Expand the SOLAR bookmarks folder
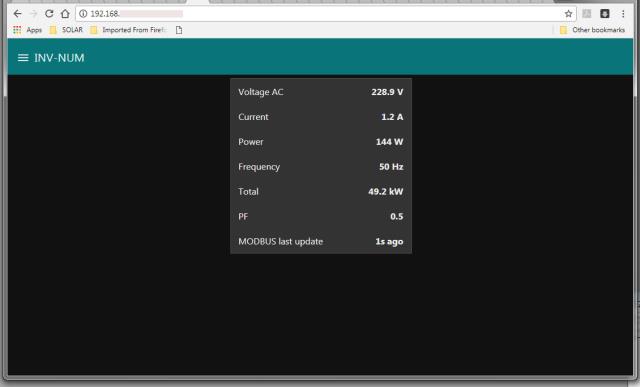This screenshot has width=640, height=387. tap(66, 30)
